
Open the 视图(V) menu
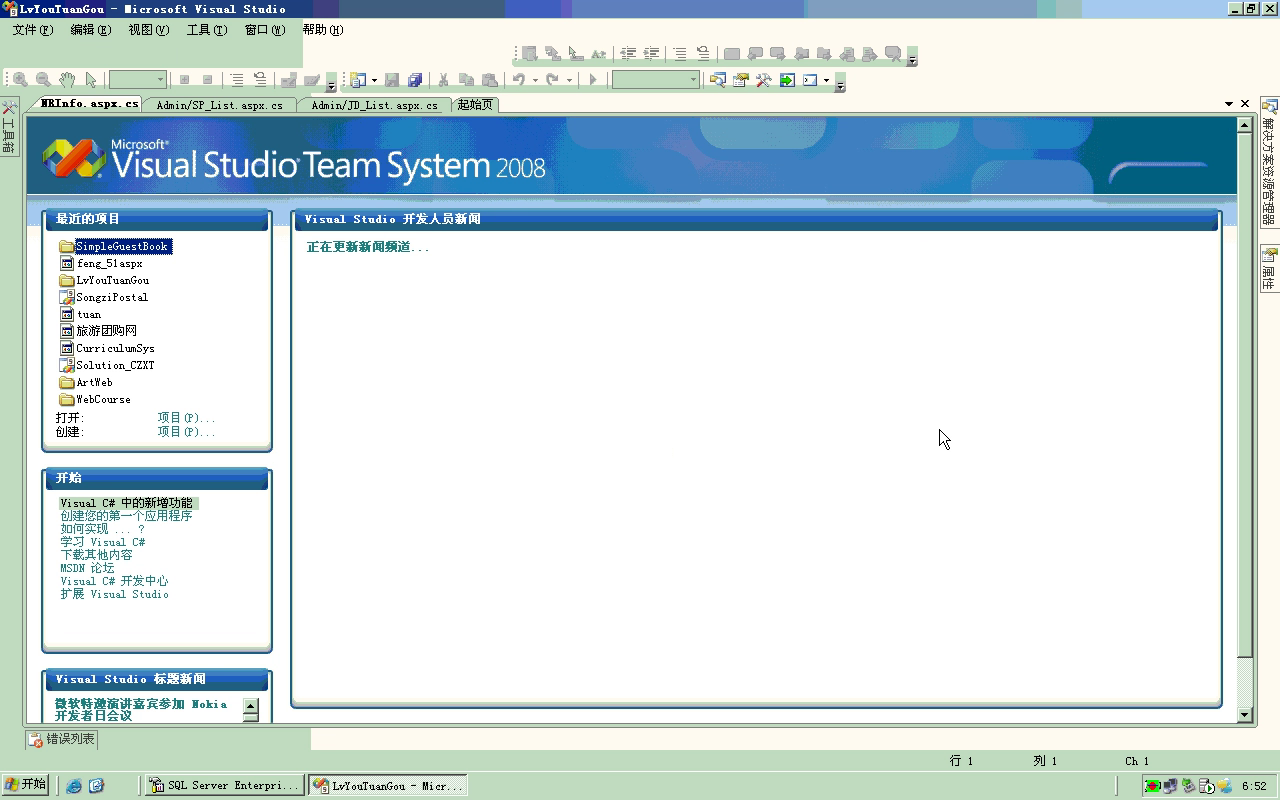148,30
